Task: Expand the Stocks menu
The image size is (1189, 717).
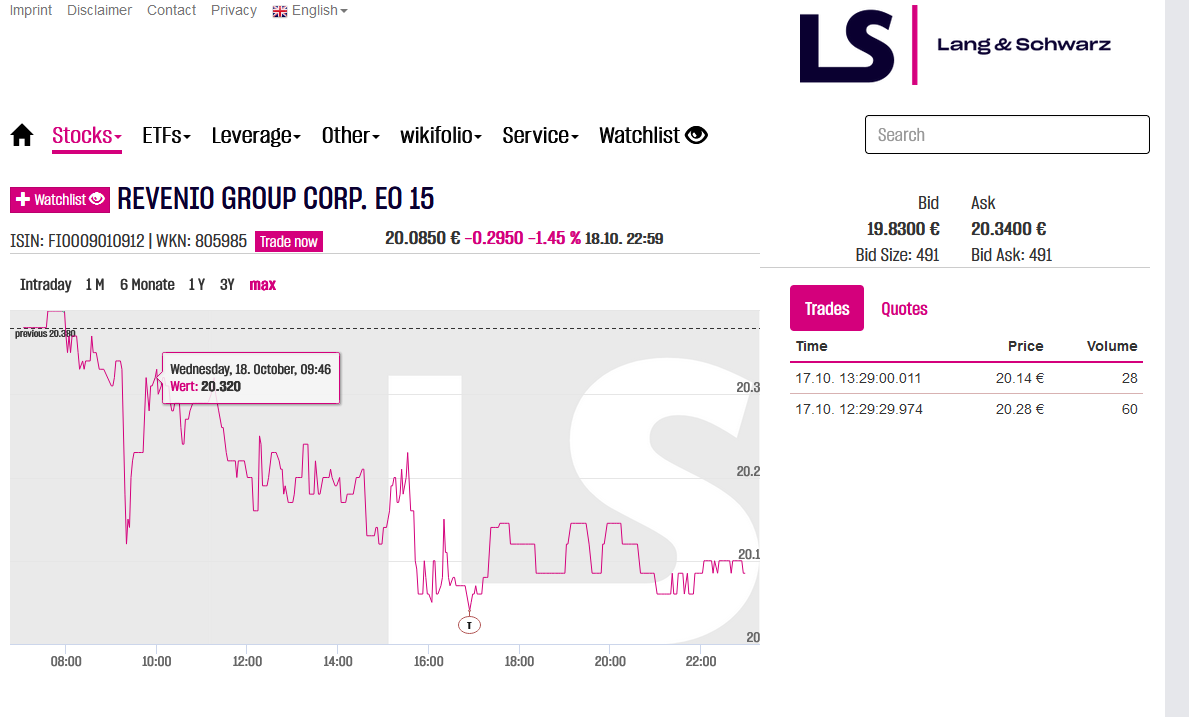Action: coord(86,135)
